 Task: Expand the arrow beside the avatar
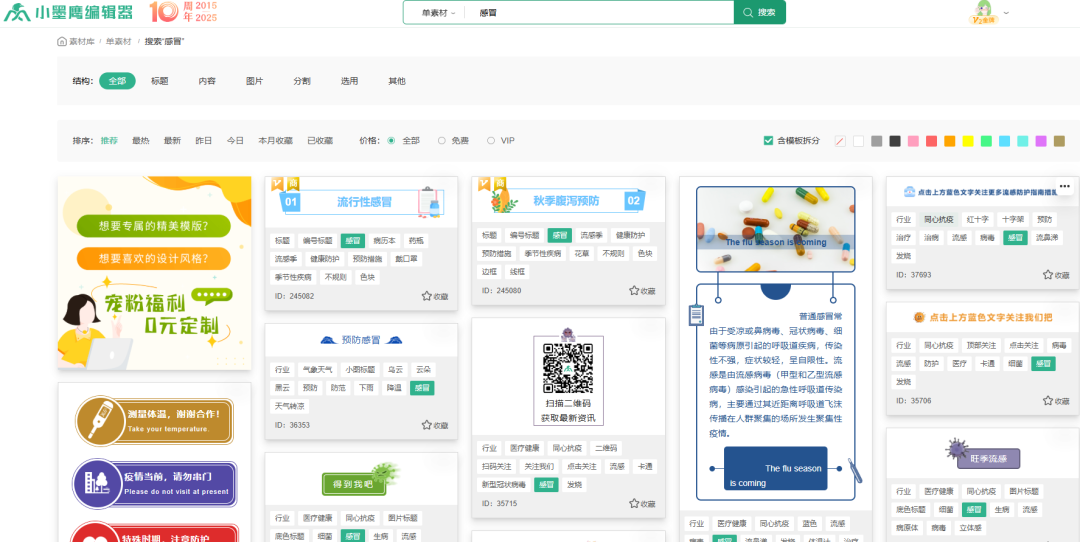[1006, 12]
